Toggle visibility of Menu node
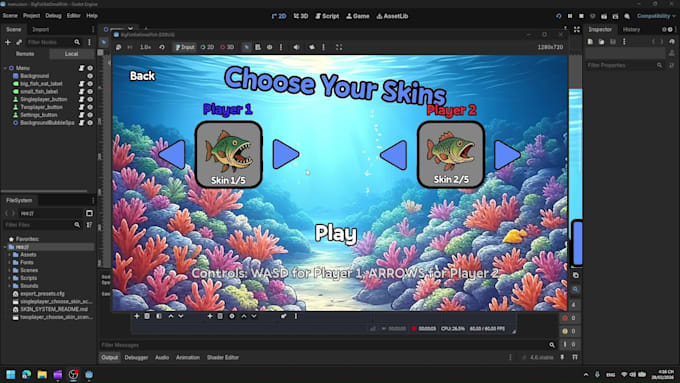The width and height of the screenshot is (680, 383). [x=90, y=68]
